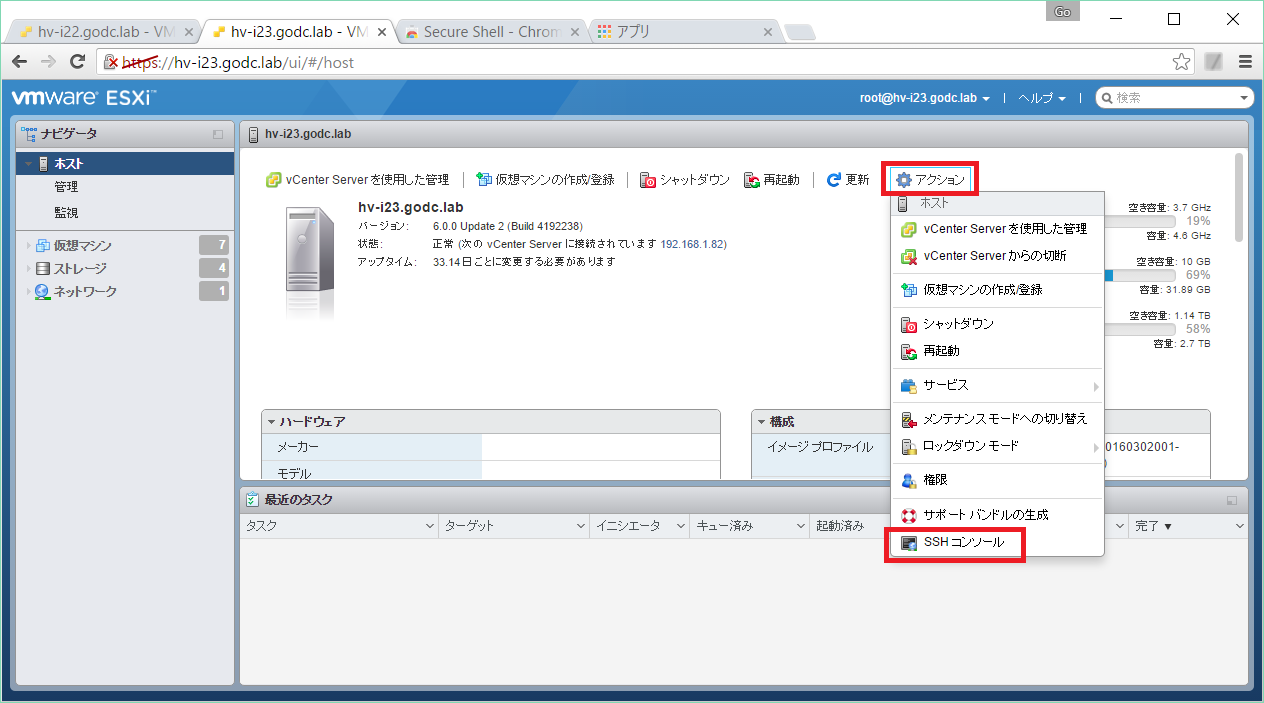Open the キュー済み column dropdown arrow
Image resolution: width=1264 pixels, height=703 pixels.
pos(800,526)
